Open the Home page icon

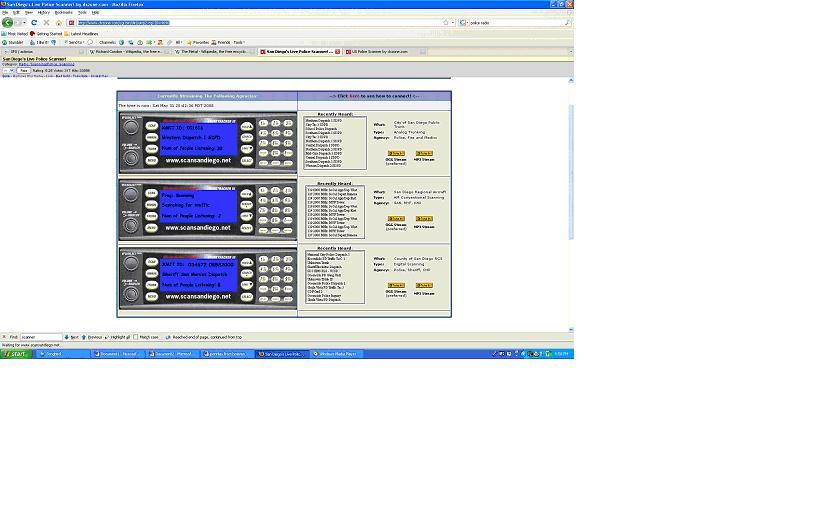point(59,22)
